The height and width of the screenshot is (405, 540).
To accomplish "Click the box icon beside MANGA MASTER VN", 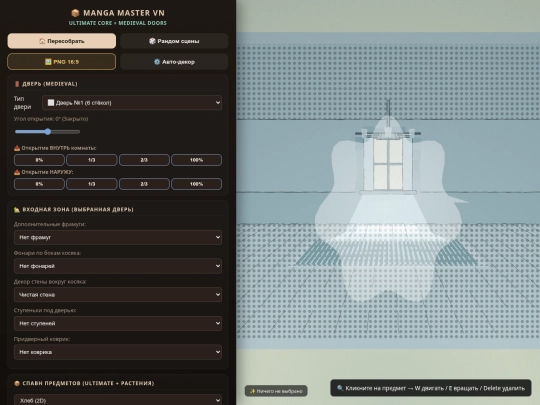I will tap(75, 13).
